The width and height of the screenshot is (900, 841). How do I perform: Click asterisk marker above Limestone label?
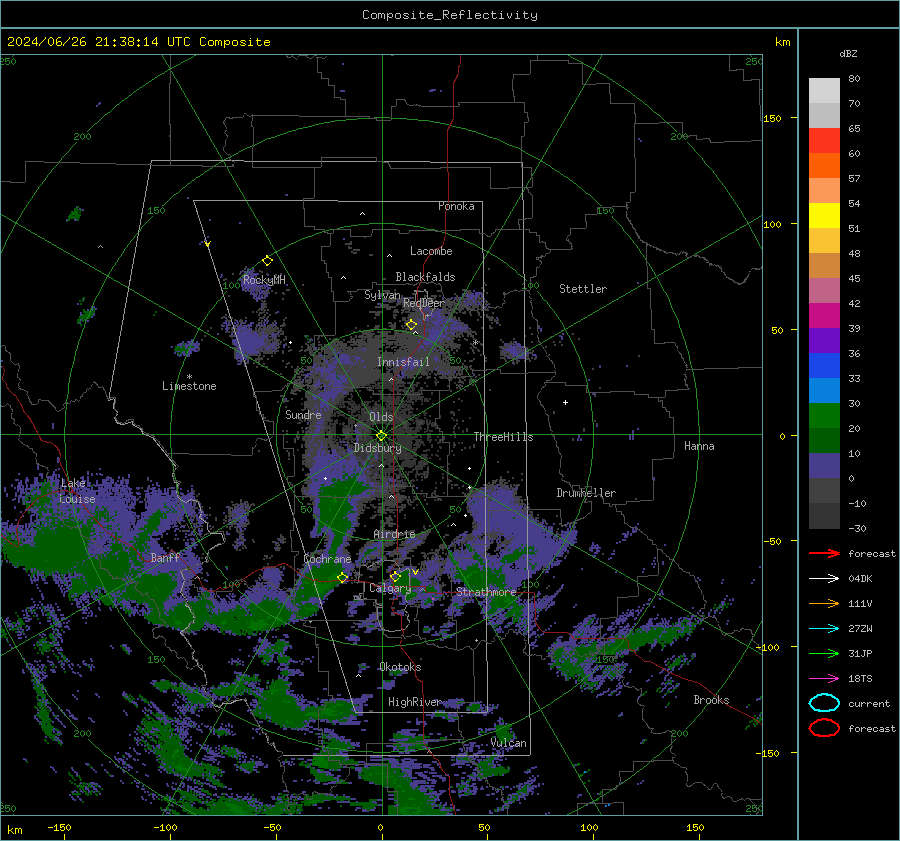click(189, 377)
